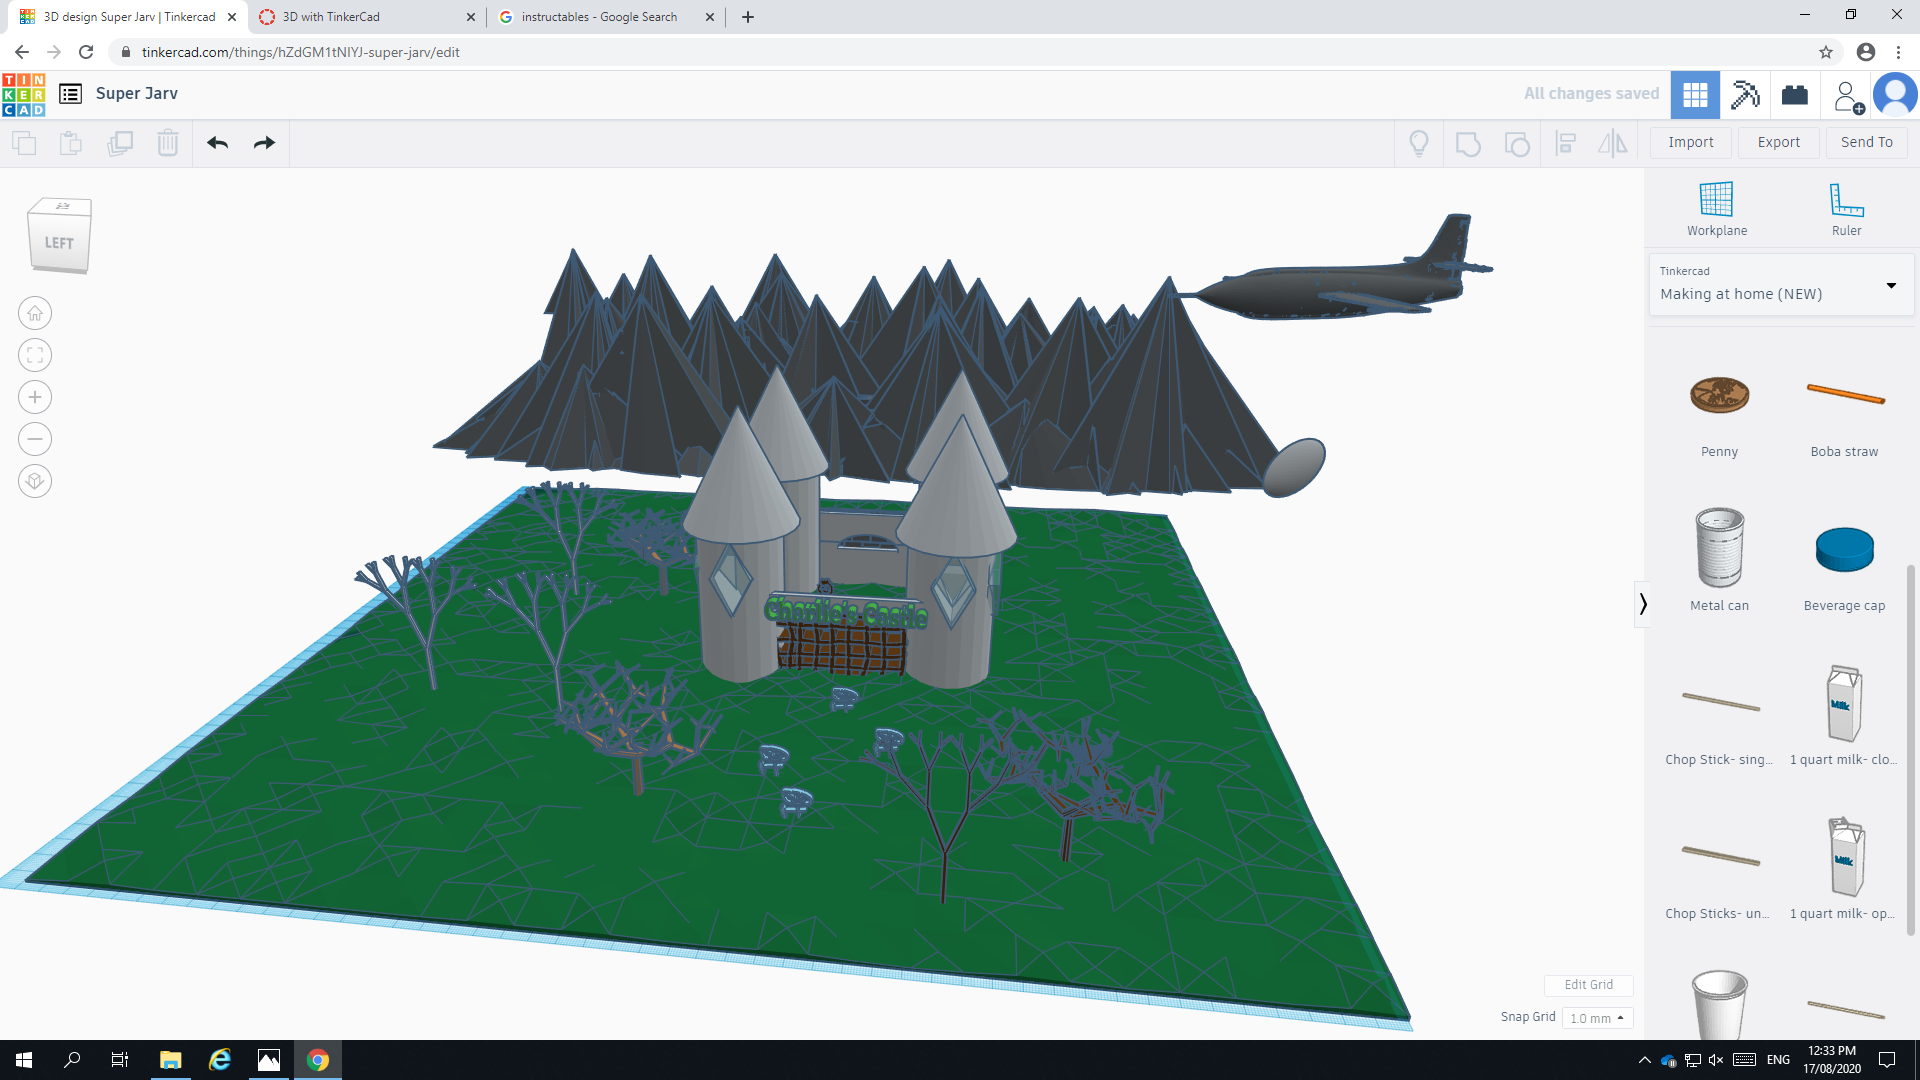Click the invite collaborator icon
Viewport: 1920px width, 1080px height.
click(x=1847, y=96)
